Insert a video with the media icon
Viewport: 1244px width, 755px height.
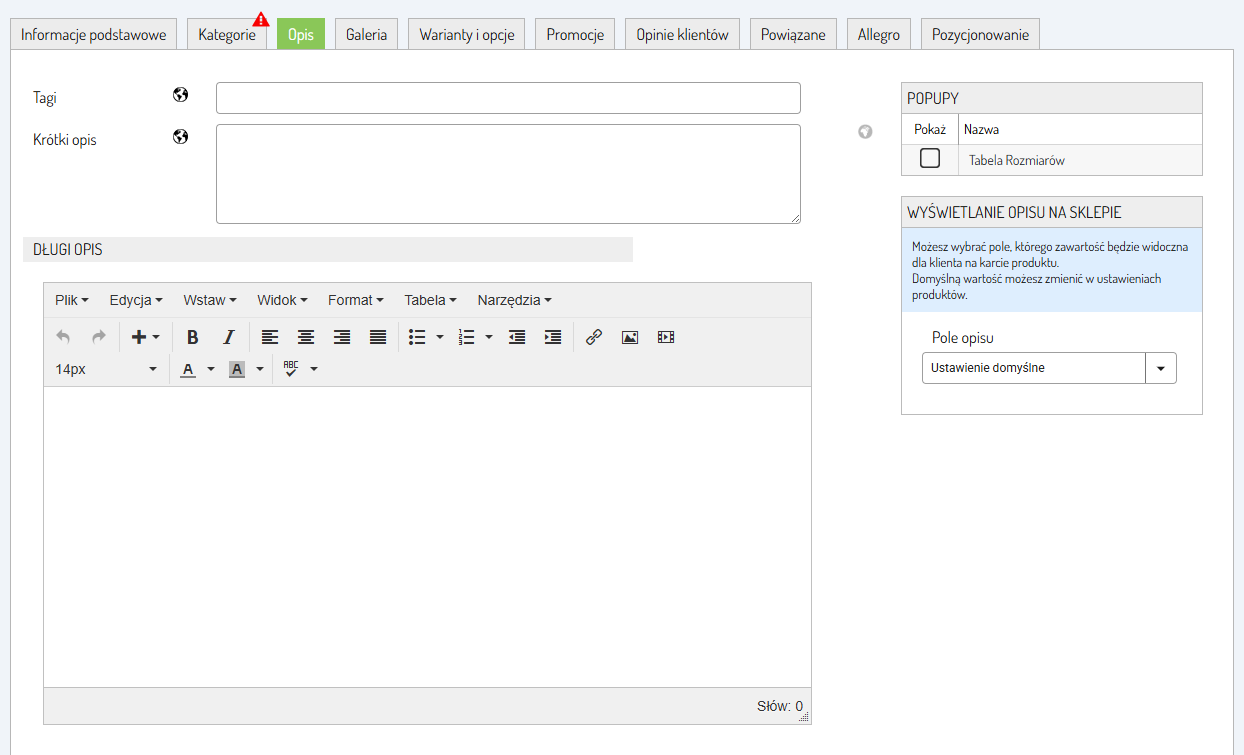point(666,338)
